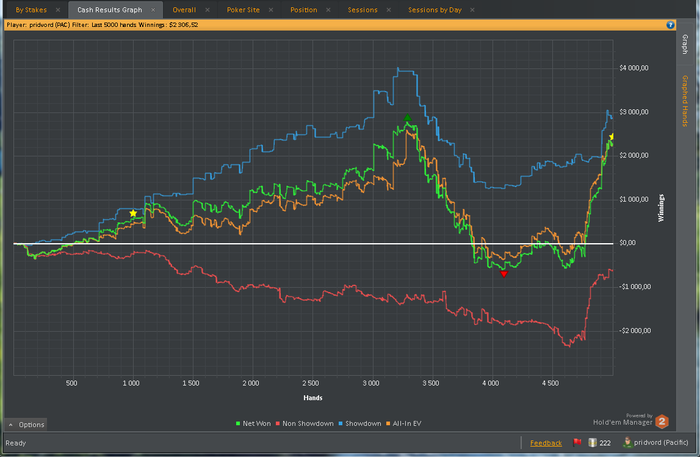Screen dimensions: 700x457
Task: Click the -$2 000,00 axis label
Action: [635, 331]
